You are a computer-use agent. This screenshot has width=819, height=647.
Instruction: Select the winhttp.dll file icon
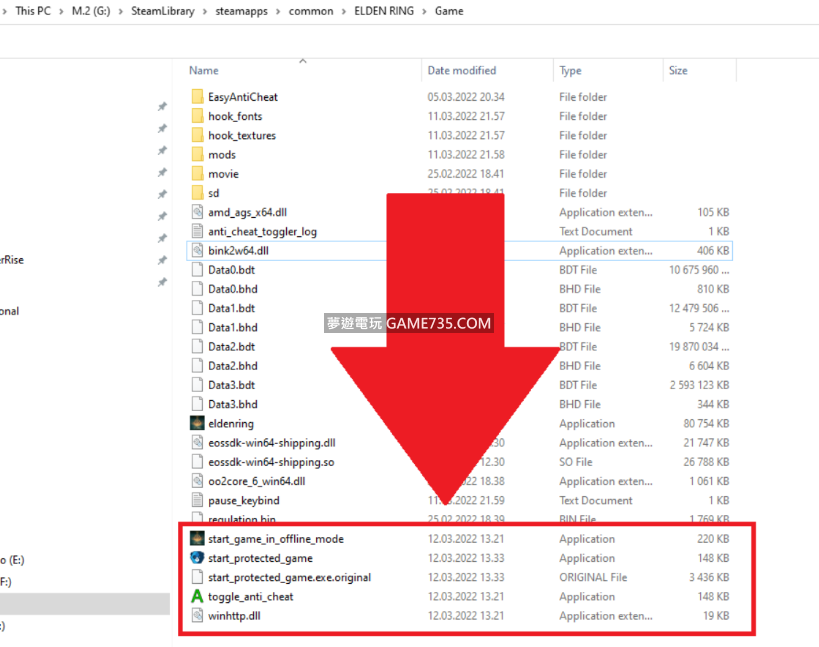(197, 616)
